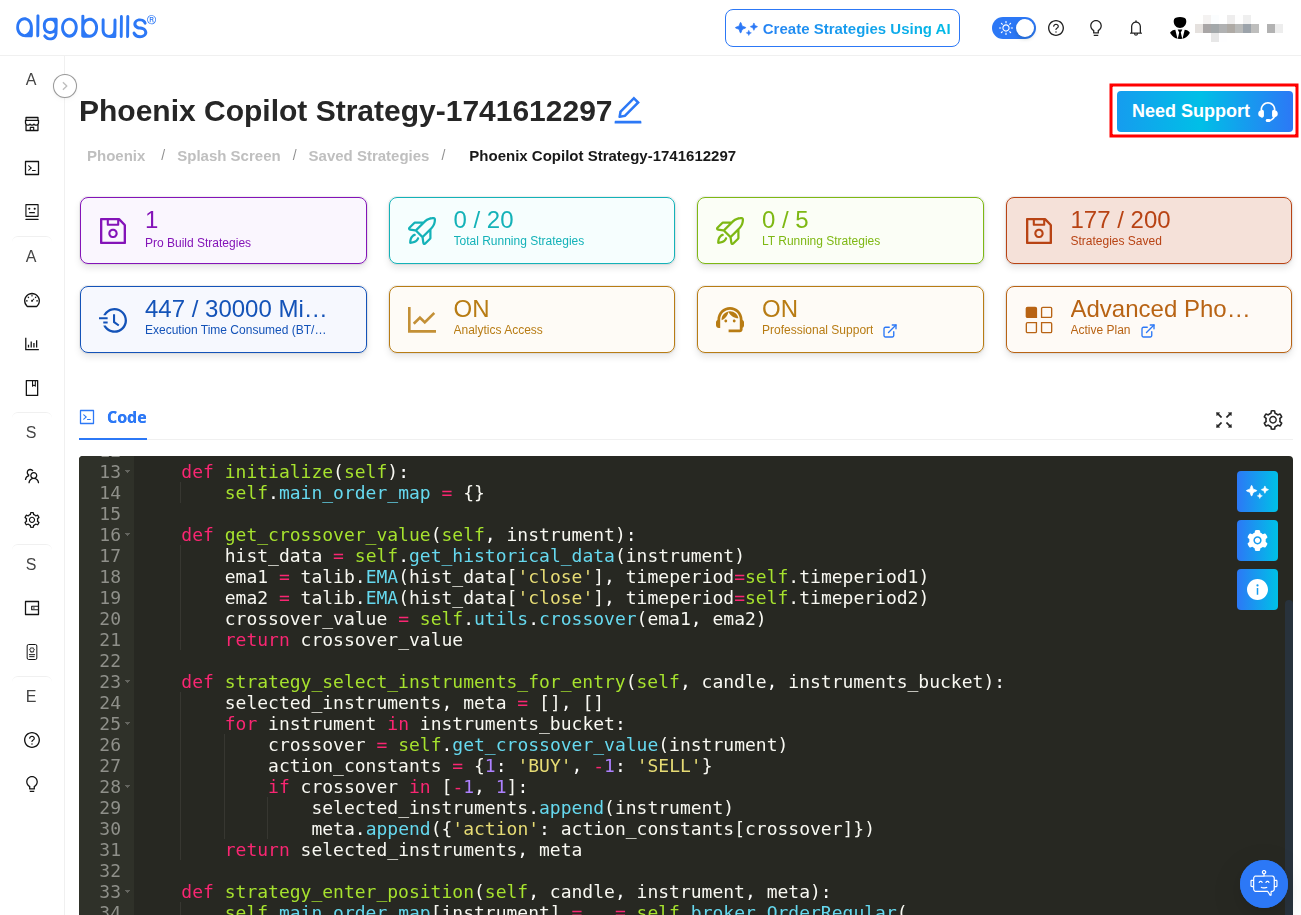Fold the get_crossover_value function at line 16
This screenshot has height=915, width=1301.
[128, 535]
